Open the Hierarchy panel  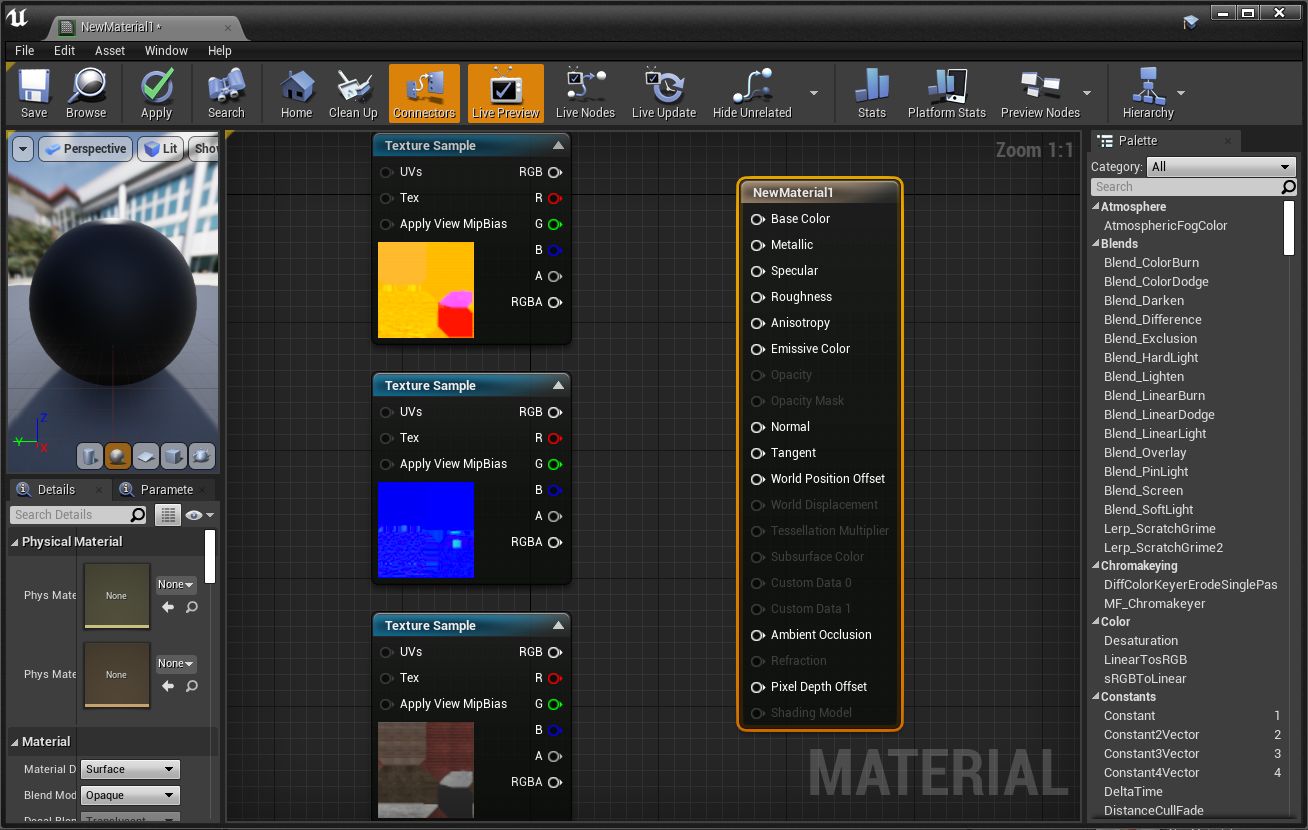coord(1147,93)
